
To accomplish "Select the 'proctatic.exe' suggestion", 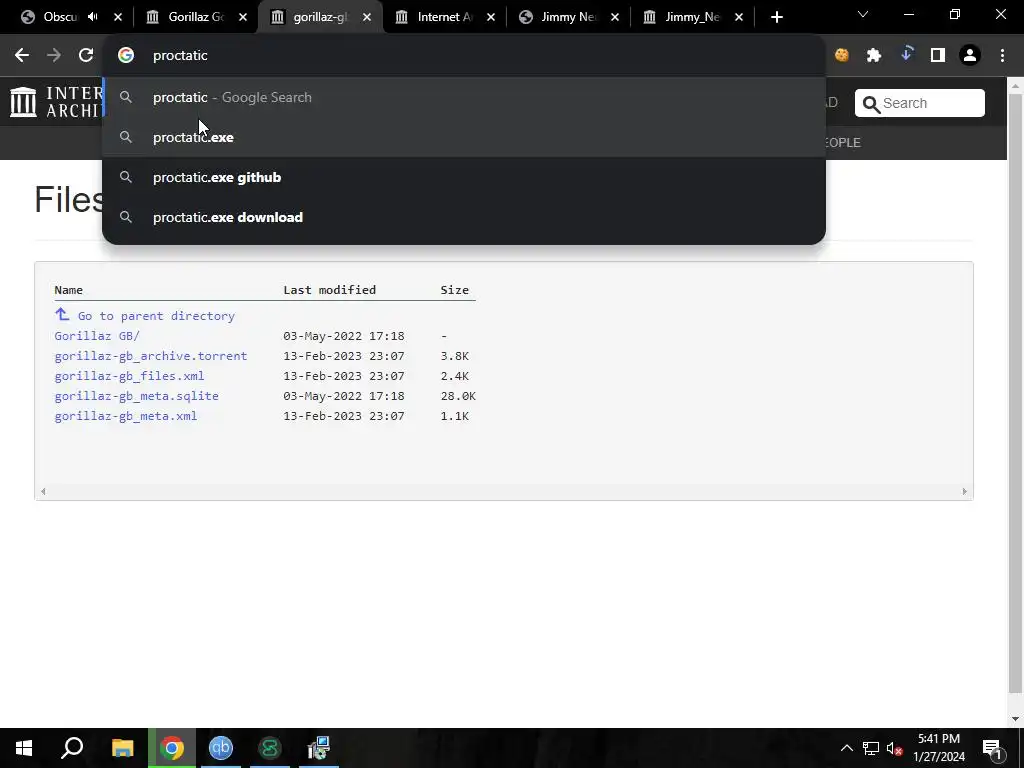I will 464,137.
